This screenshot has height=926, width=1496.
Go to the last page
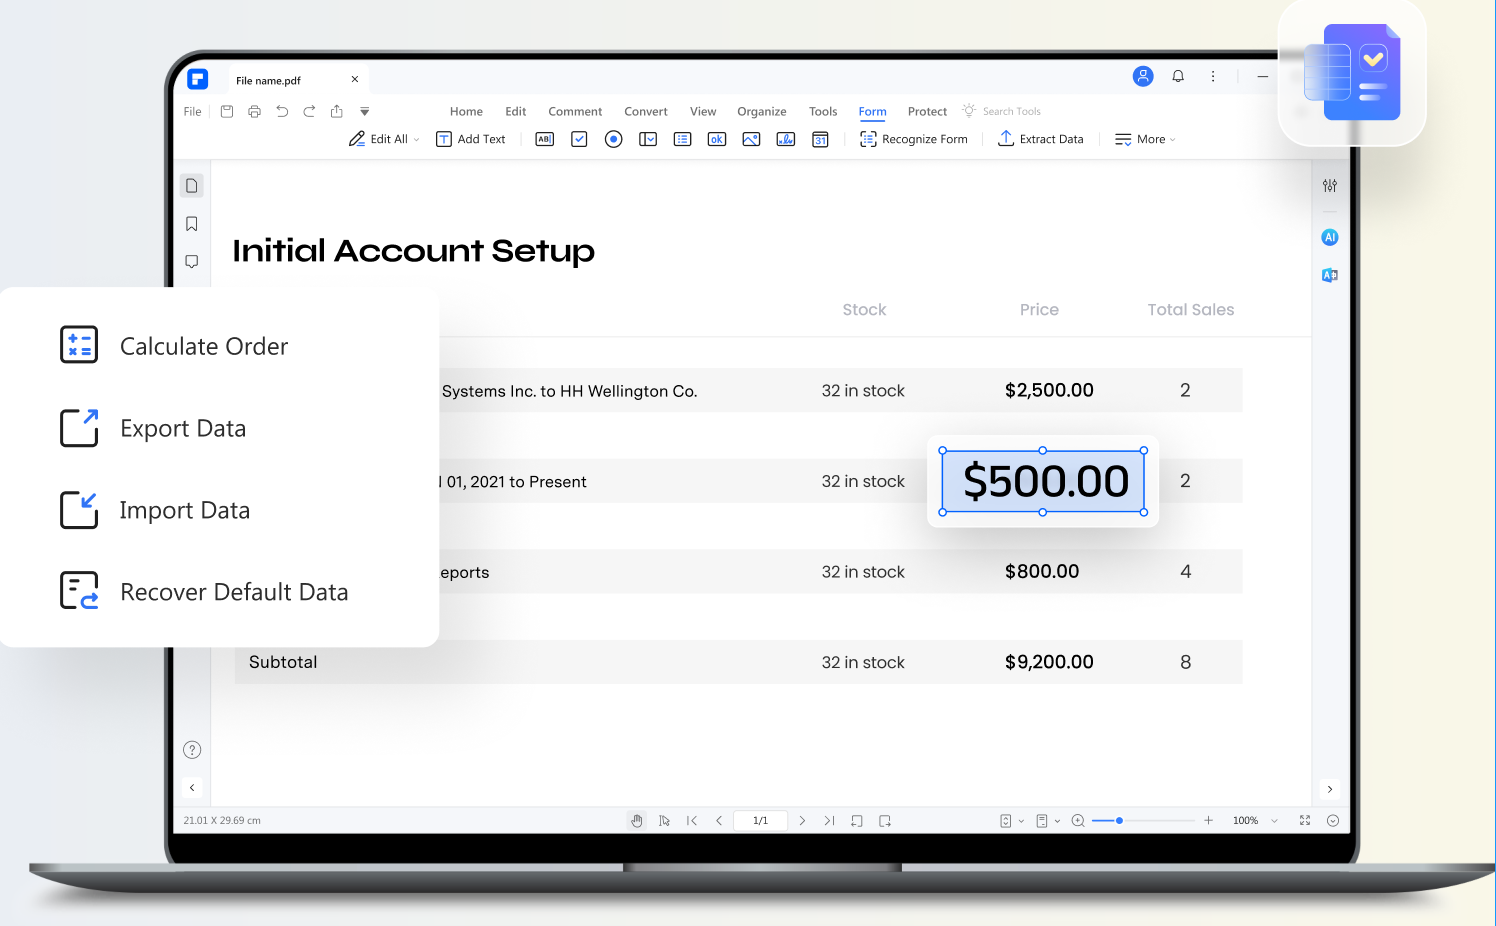click(x=829, y=820)
